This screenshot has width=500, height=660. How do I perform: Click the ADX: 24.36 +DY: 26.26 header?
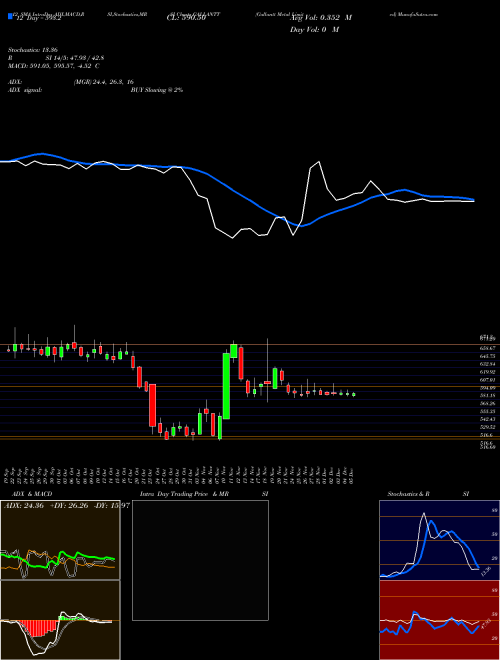click(x=66, y=506)
